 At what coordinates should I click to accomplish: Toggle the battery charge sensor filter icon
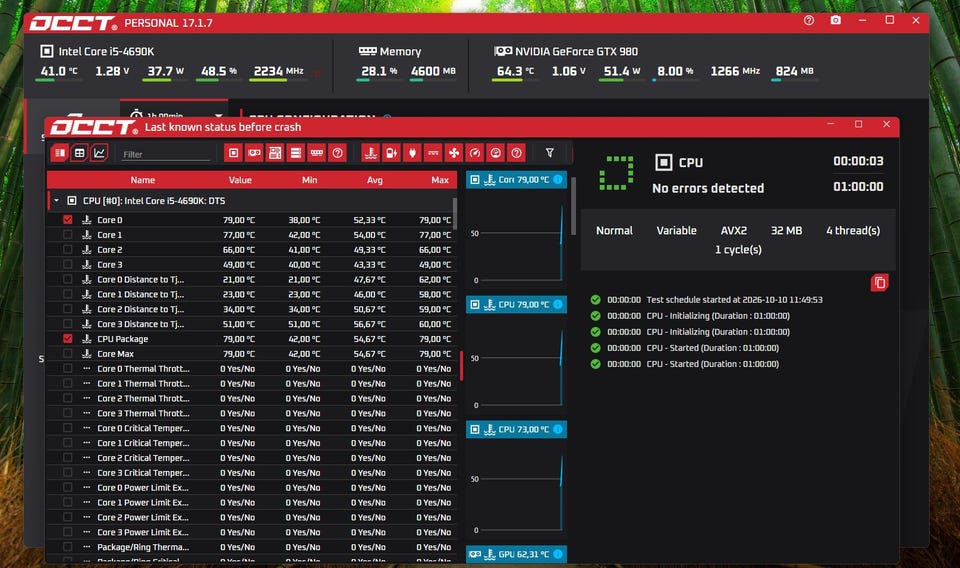(x=391, y=153)
